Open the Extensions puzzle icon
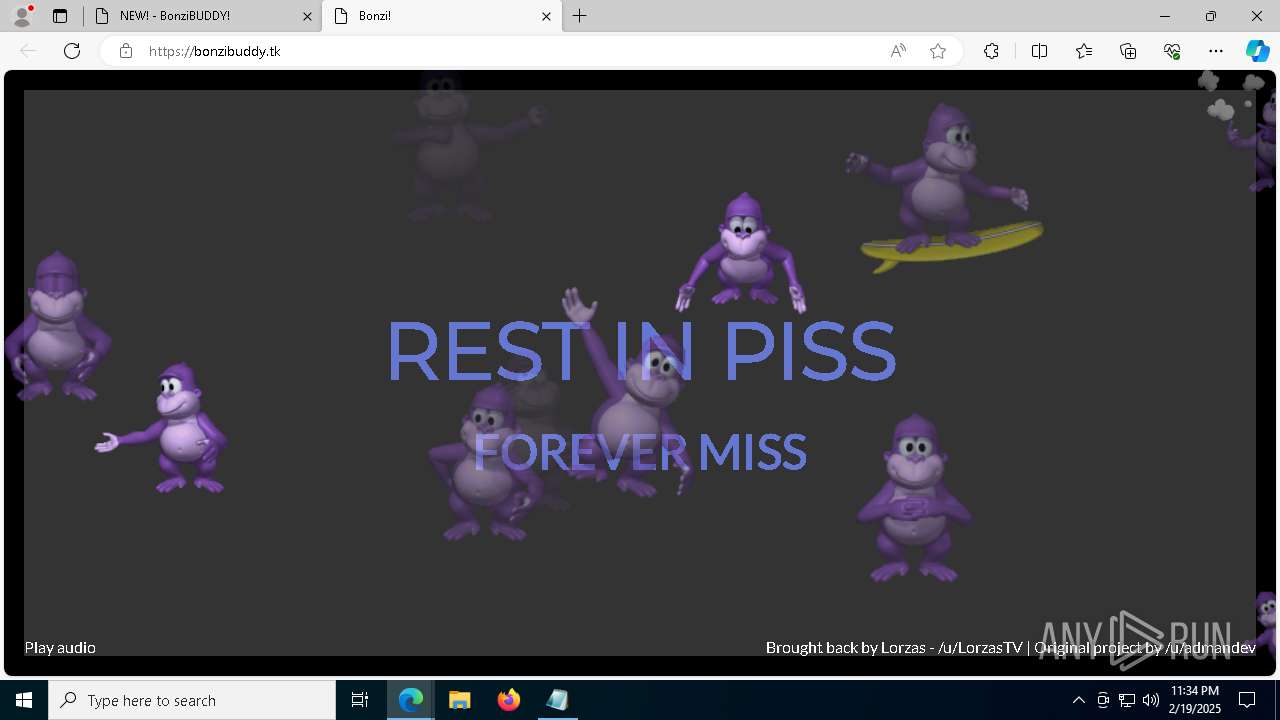Screen dimensions: 1280x720 [x=991, y=51]
